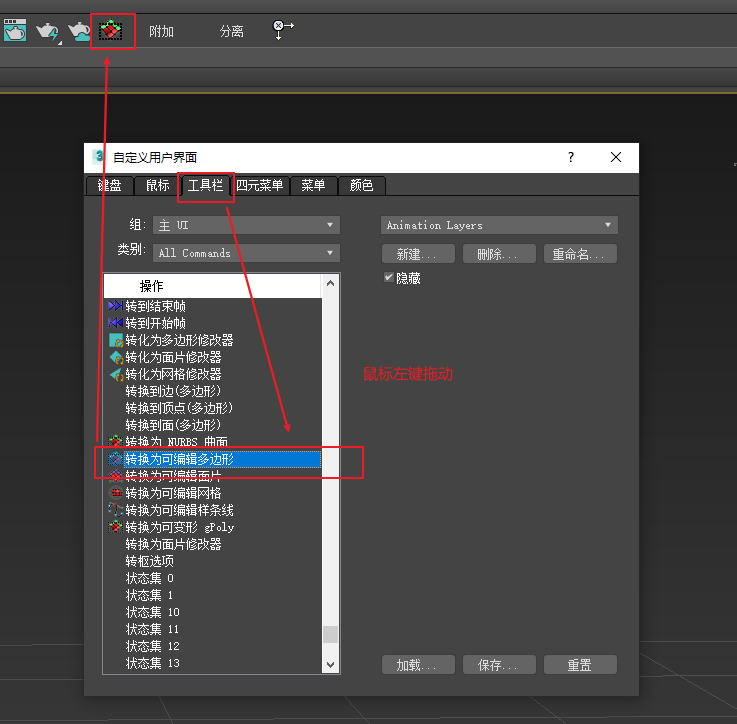Click the 新建... button
Viewport: 737px width, 724px height.
click(418, 254)
